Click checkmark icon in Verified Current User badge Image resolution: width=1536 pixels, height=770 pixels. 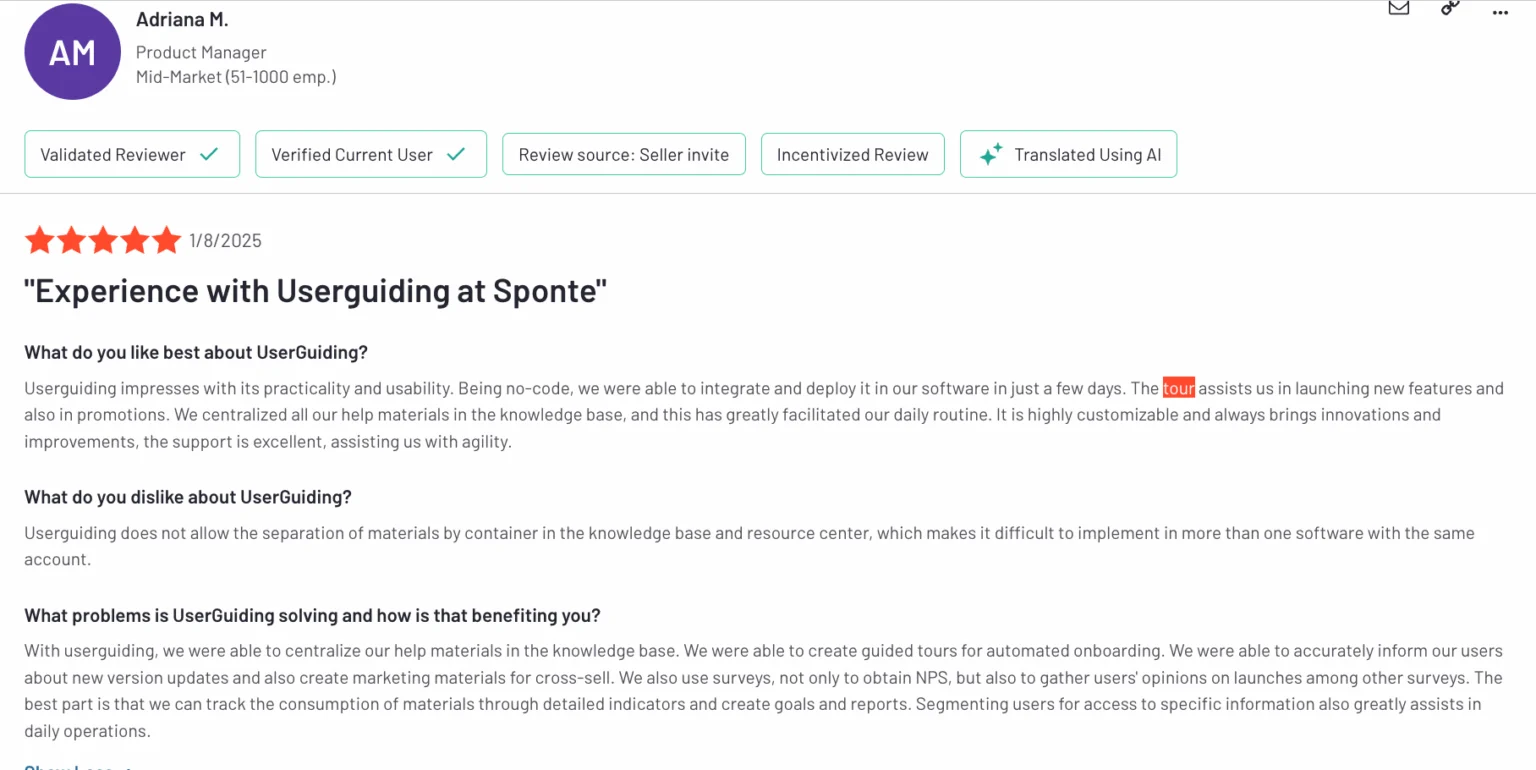tap(456, 154)
